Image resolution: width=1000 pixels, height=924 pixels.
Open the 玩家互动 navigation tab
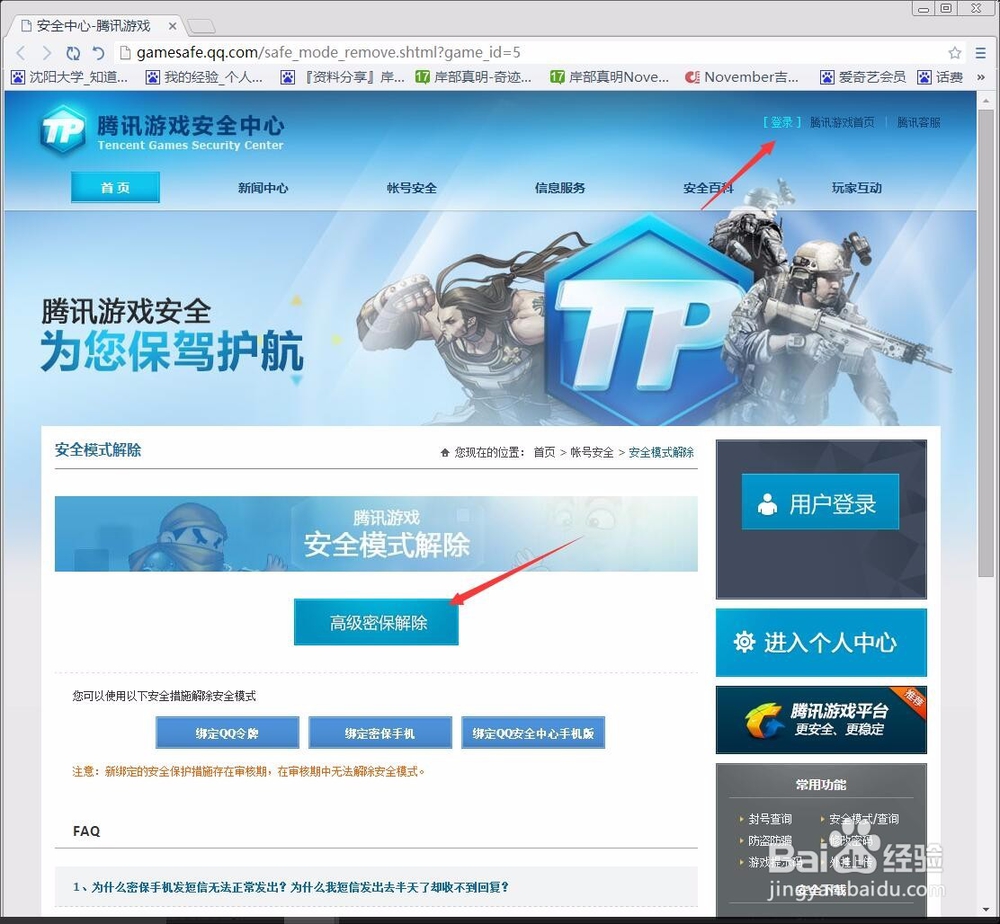pyautogui.click(x=857, y=188)
